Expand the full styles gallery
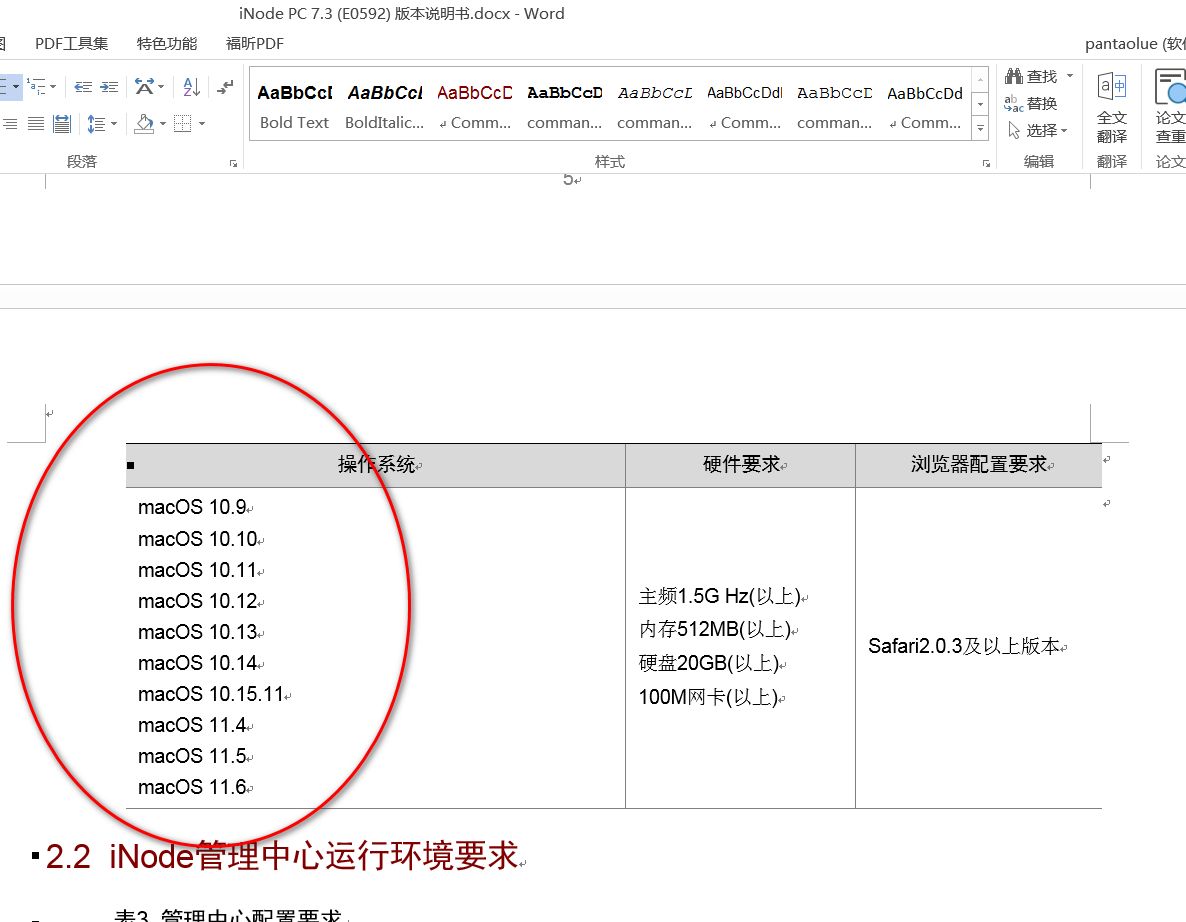Image resolution: width=1186 pixels, height=922 pixels. point(980,129)
